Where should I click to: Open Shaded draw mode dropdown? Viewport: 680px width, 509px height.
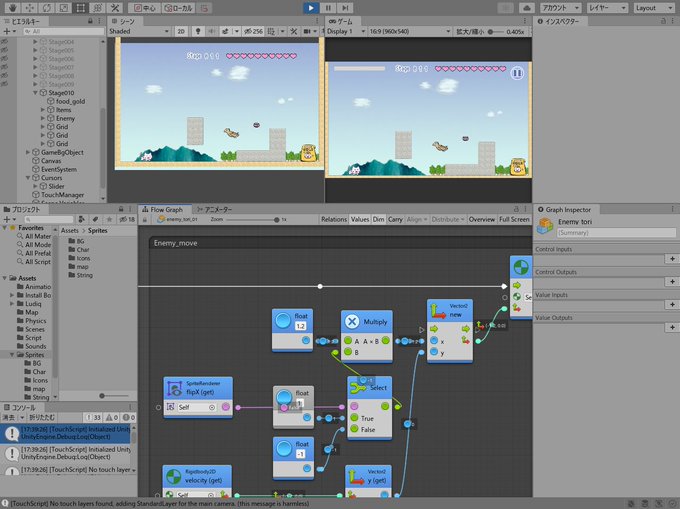139,31
